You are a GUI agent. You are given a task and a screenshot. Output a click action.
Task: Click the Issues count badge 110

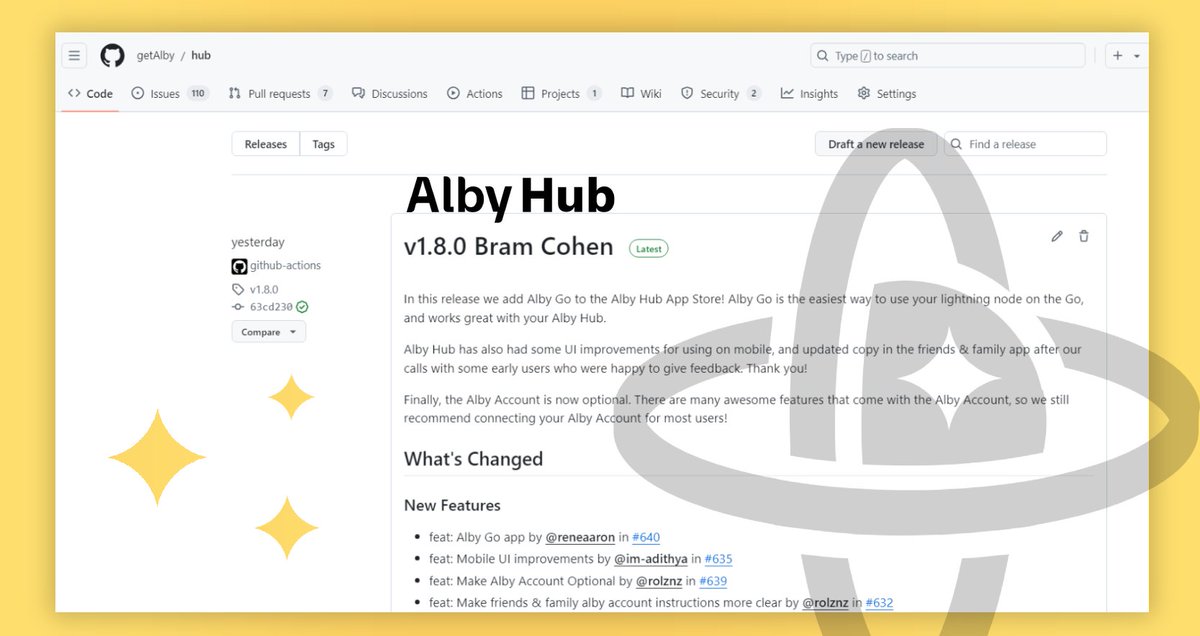click(x=198, y=94)
